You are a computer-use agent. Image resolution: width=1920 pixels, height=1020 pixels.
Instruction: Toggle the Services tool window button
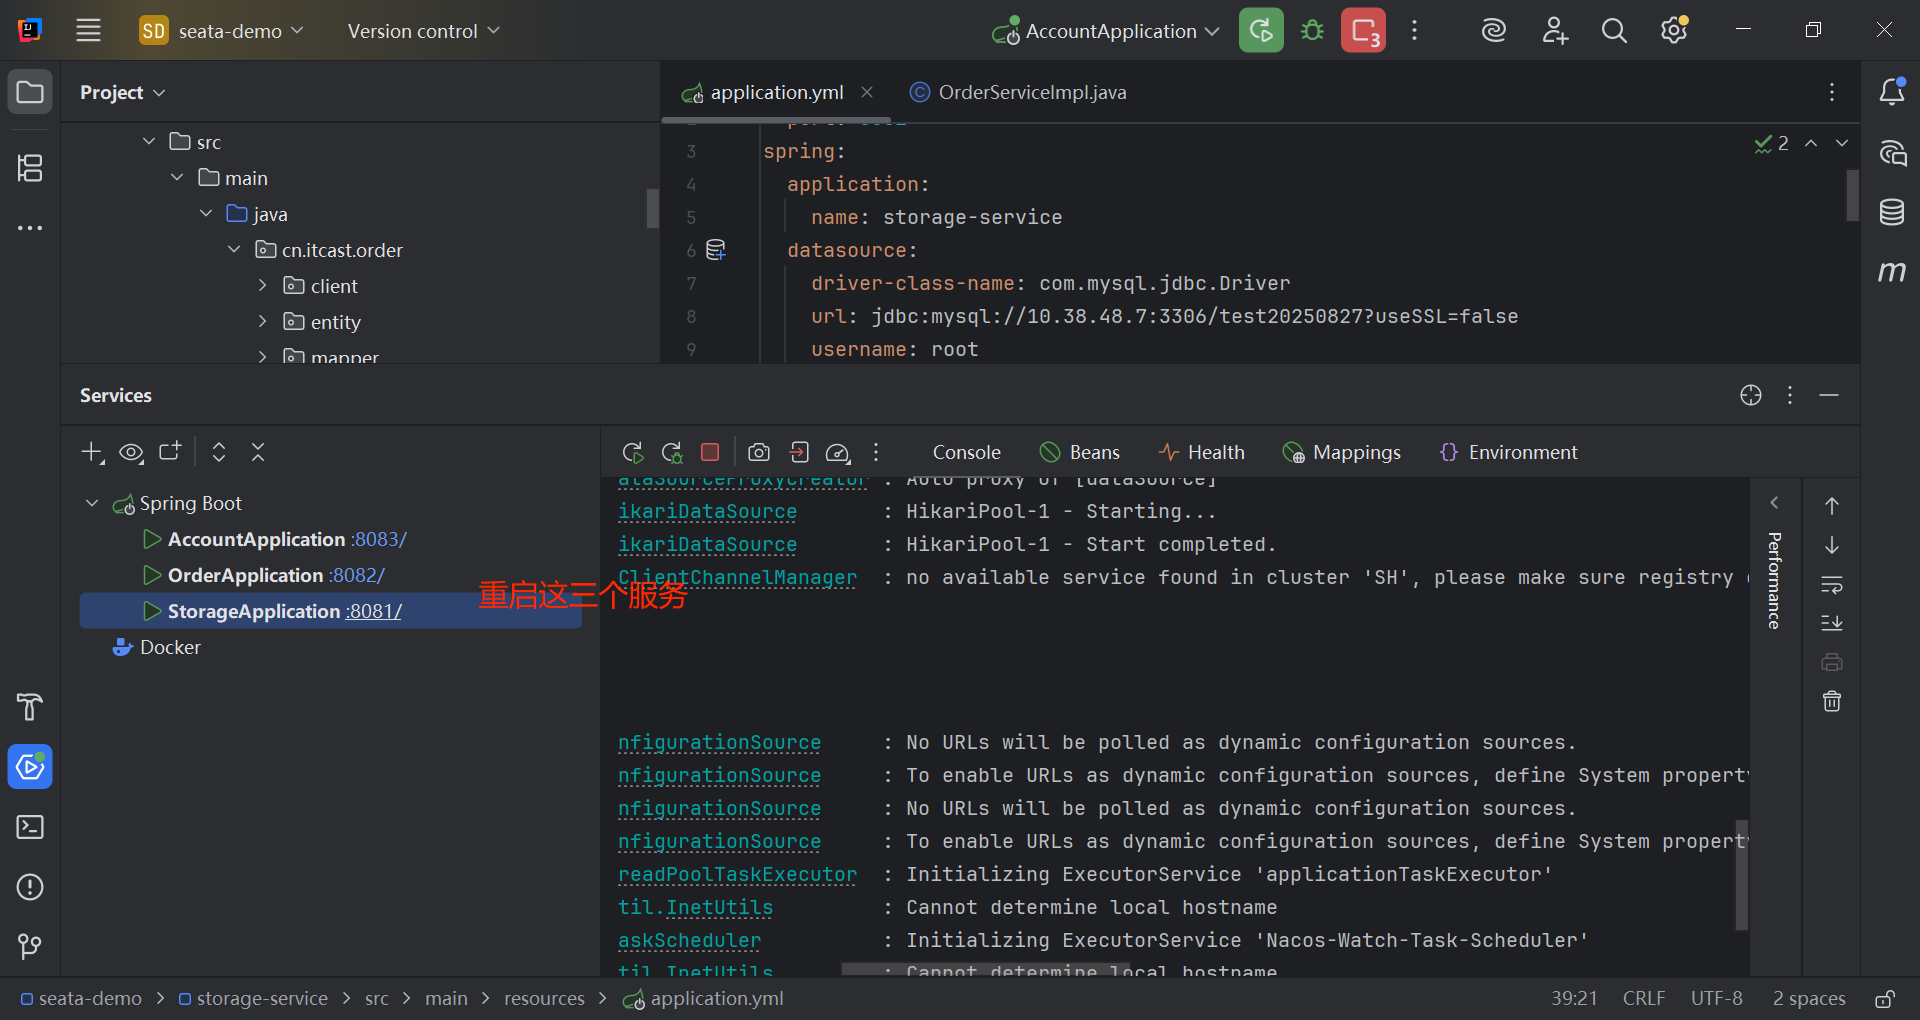[x=30, y=767]
